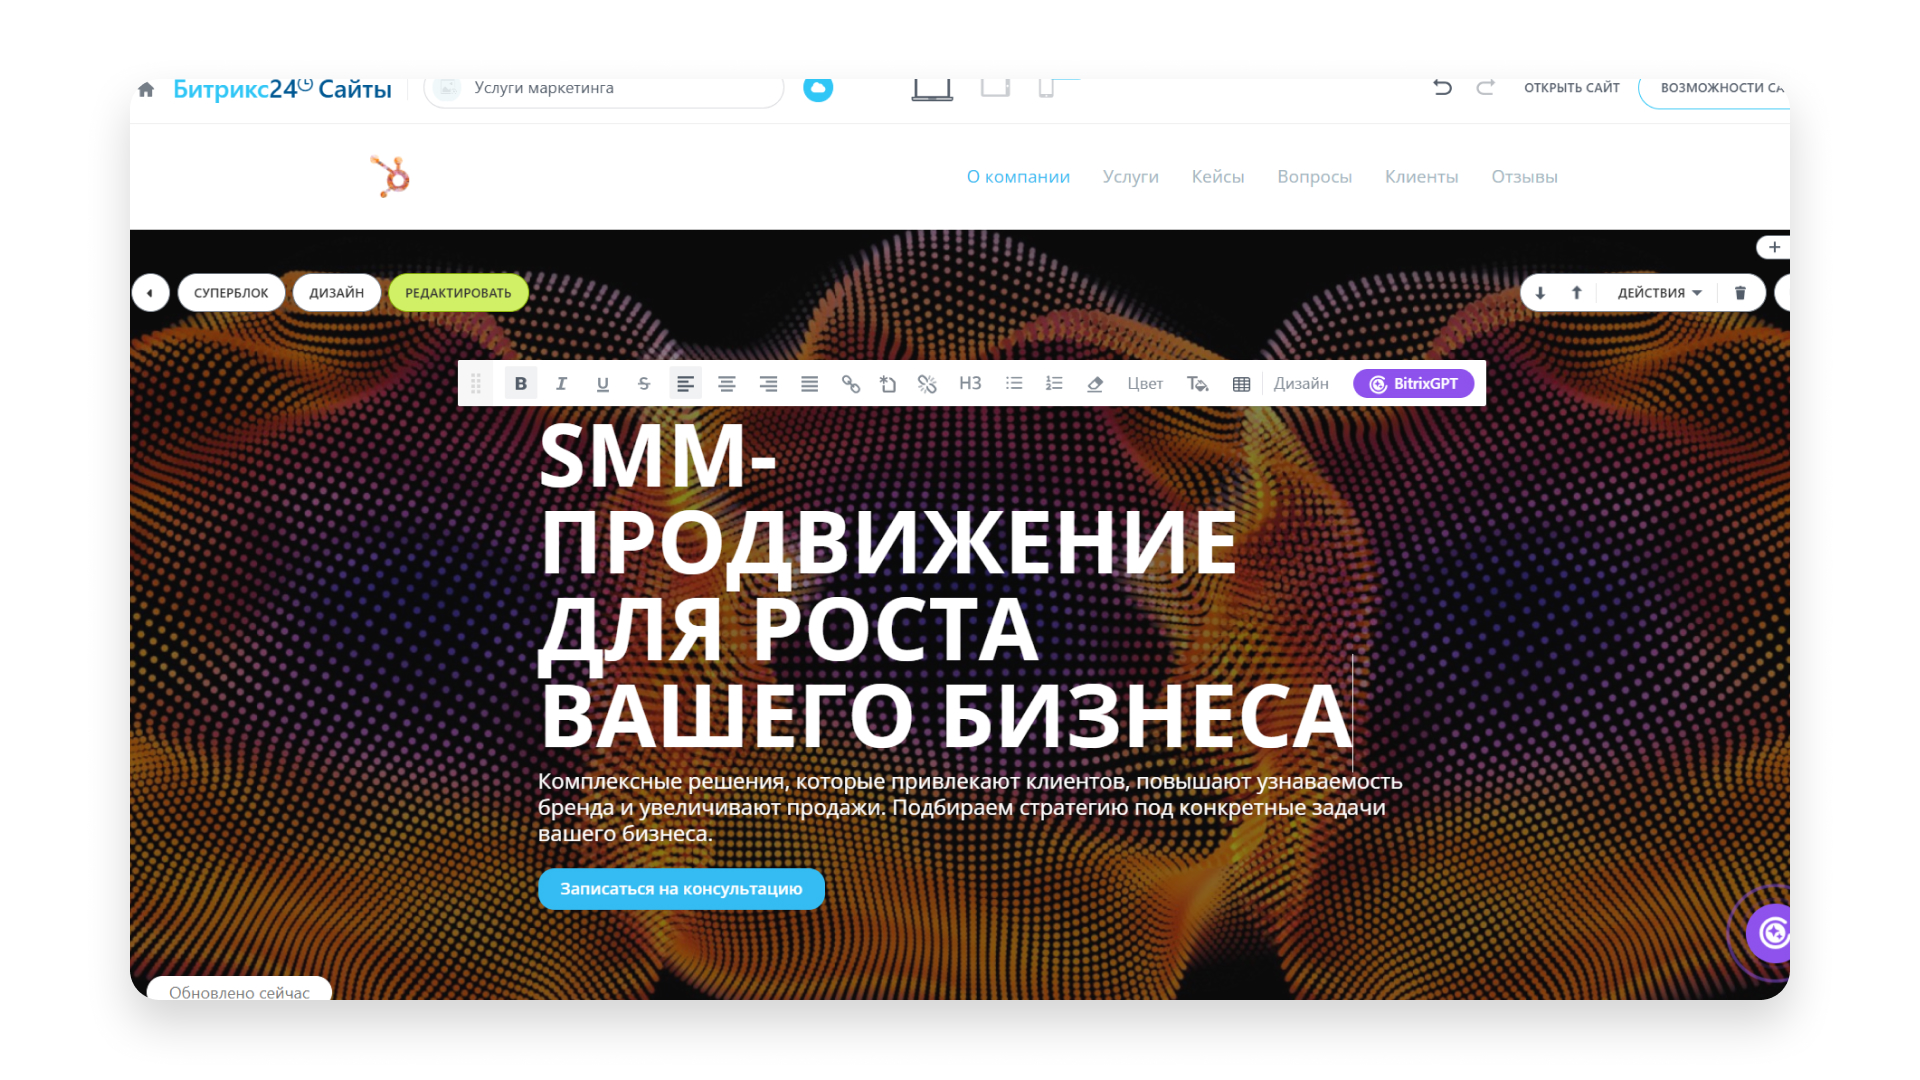This screenshot has width=1920, height=1080.
Task: Toggle underline formatting
Action: click(602, 384)
